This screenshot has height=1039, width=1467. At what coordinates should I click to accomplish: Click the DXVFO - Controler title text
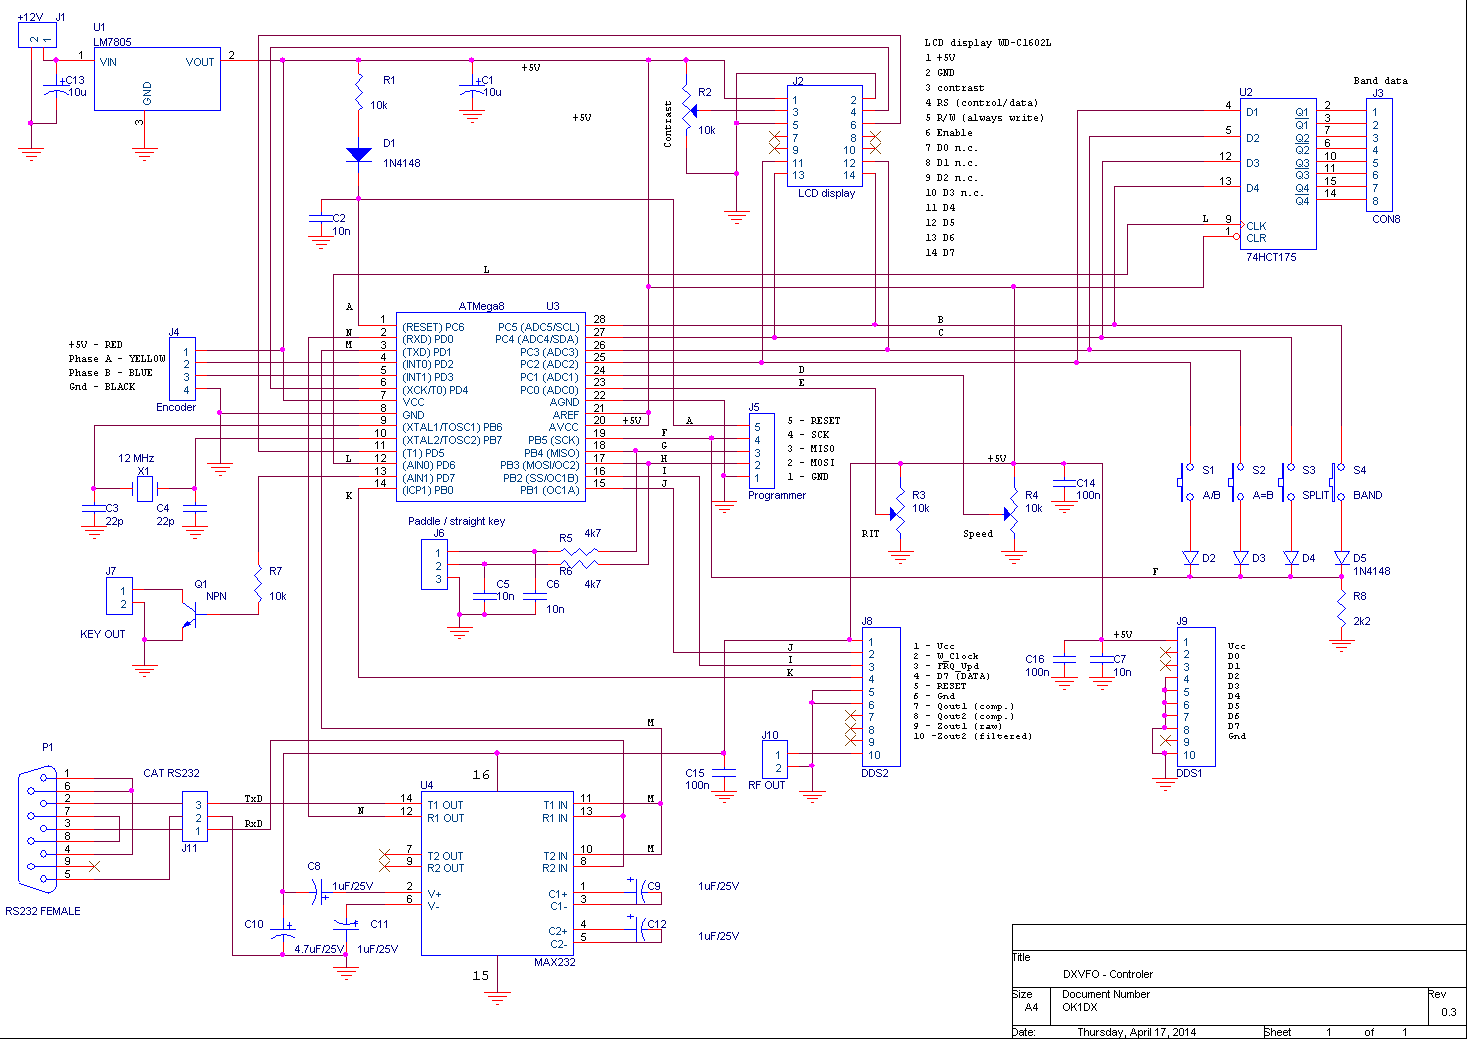1108,974
